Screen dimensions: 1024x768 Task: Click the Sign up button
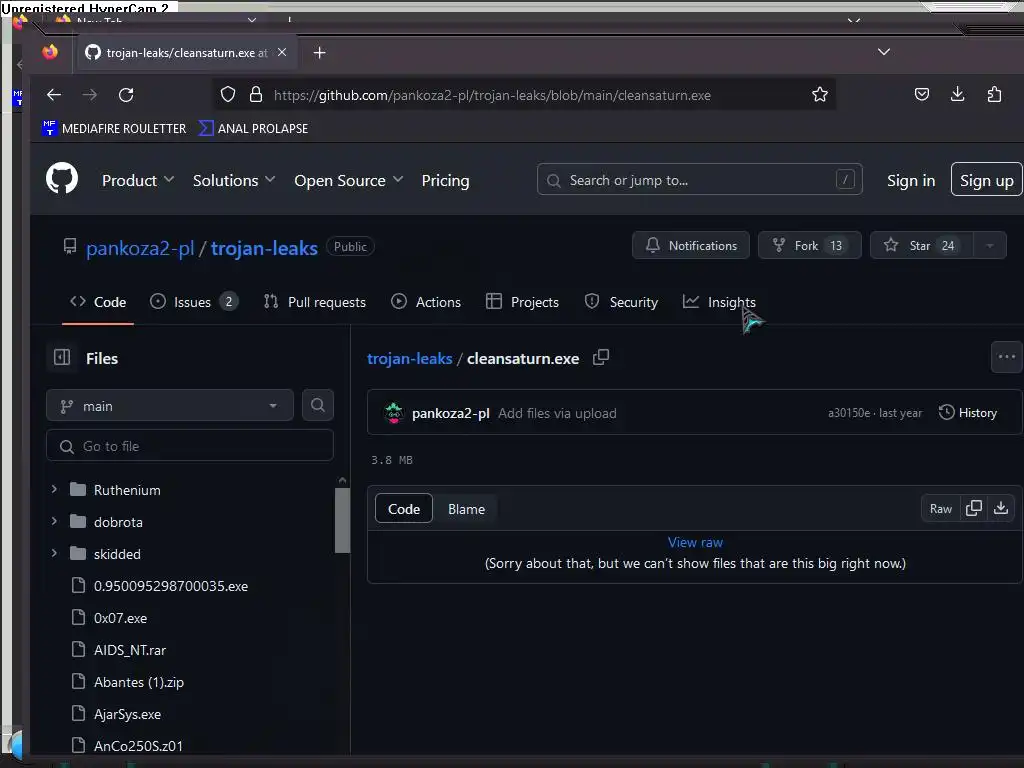coord(986,180)
